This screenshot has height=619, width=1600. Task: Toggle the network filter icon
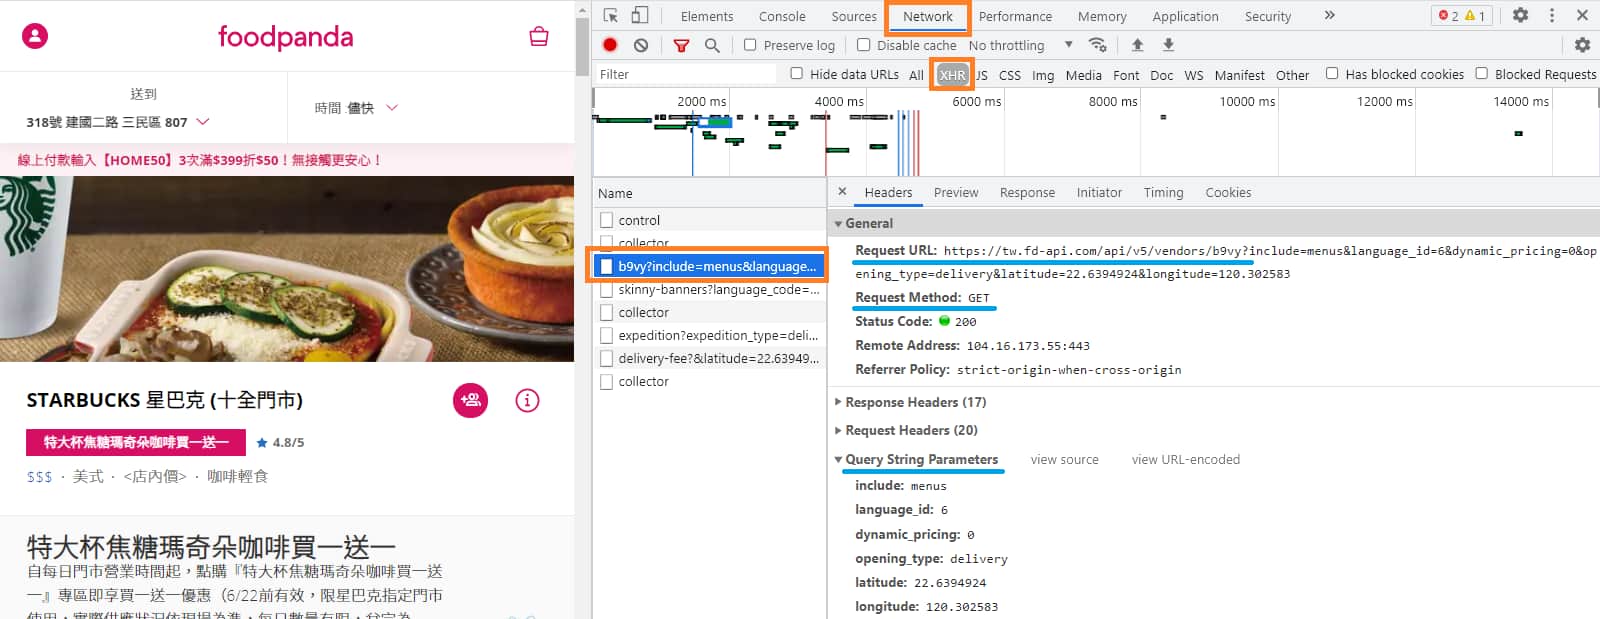coord(681,45)
